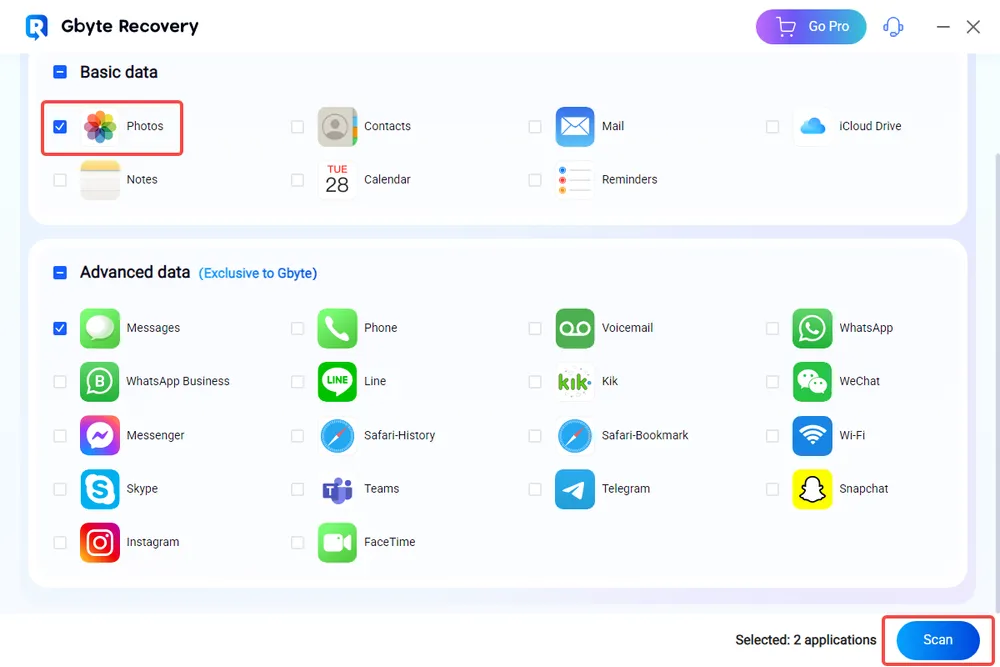1000x667 pixels.
Task: Check the iCloud Drive checkbox
Action: click(x=772, y=126)
